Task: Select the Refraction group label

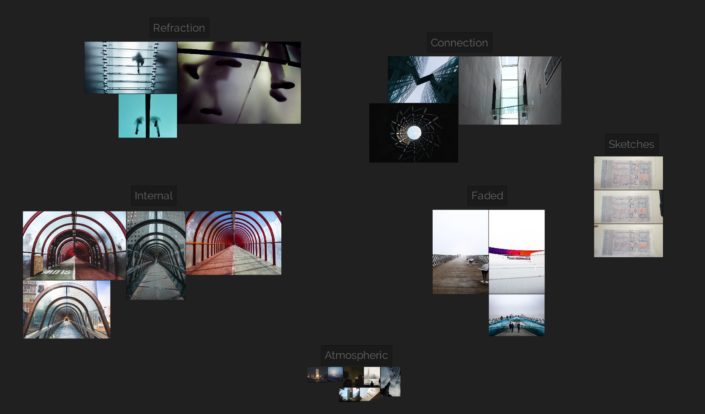Action: point(179,28)
